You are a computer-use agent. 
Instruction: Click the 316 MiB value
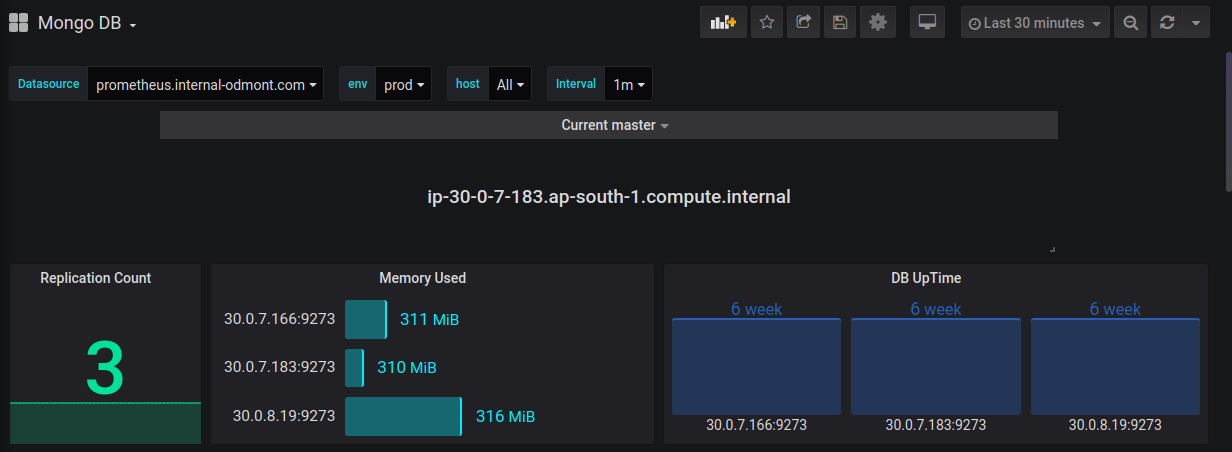pyautogui.click(x=505, y=416)
